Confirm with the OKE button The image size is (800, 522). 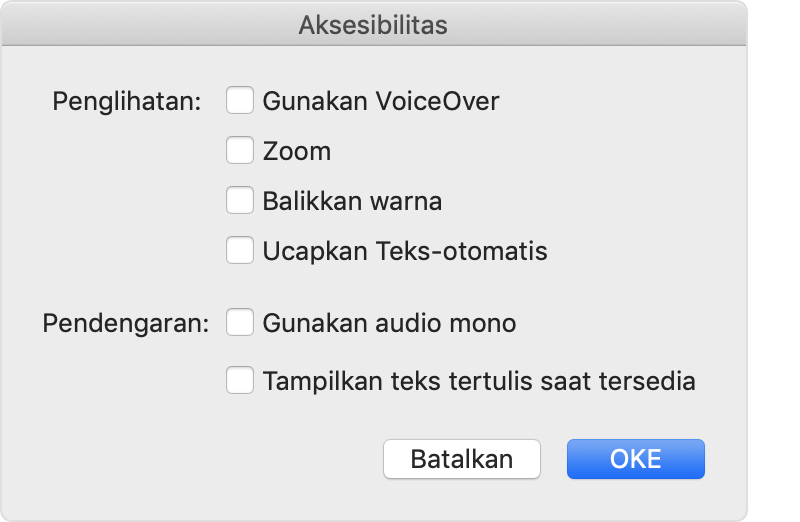[x=635, y=459]
